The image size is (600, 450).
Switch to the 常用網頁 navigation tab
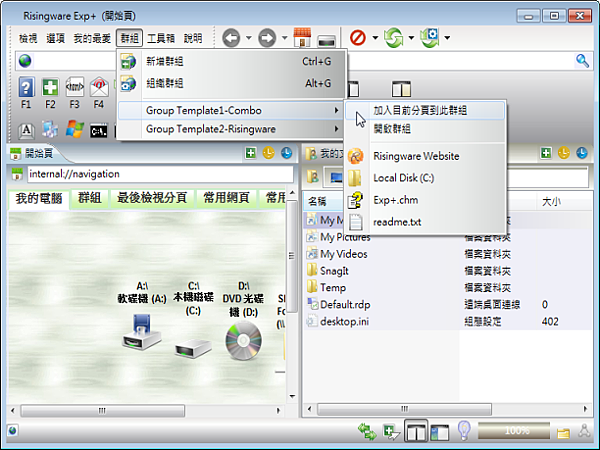226,198
